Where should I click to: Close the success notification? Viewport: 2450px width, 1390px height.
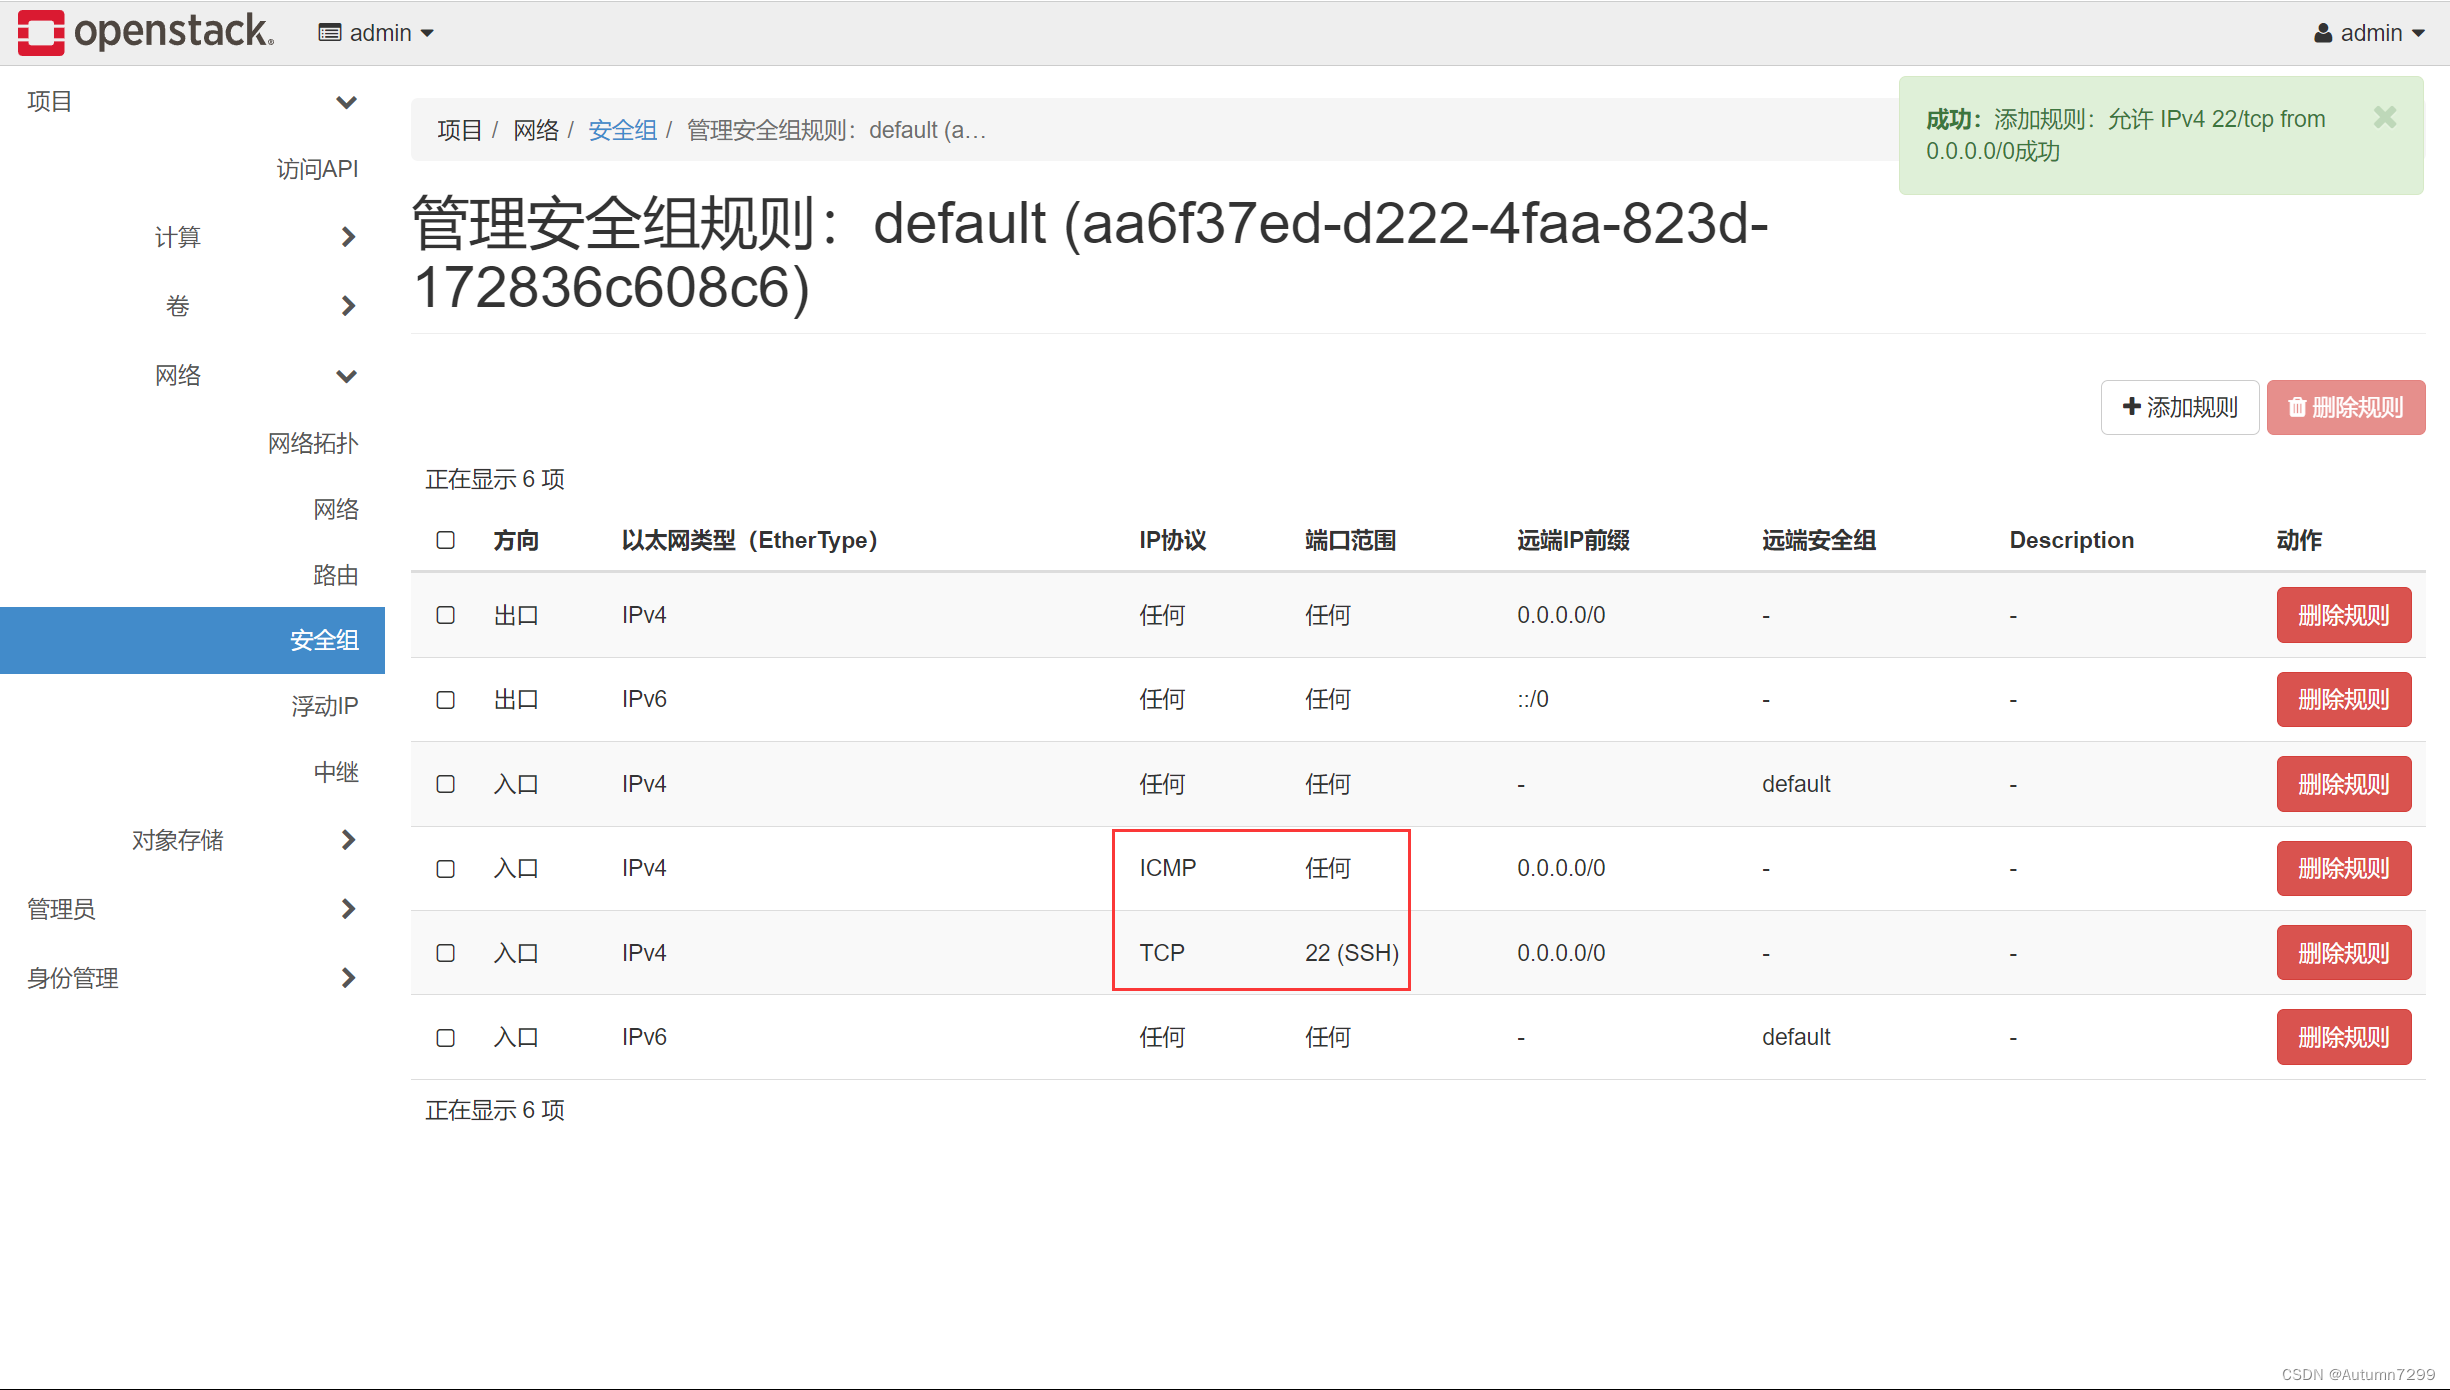2385,118
